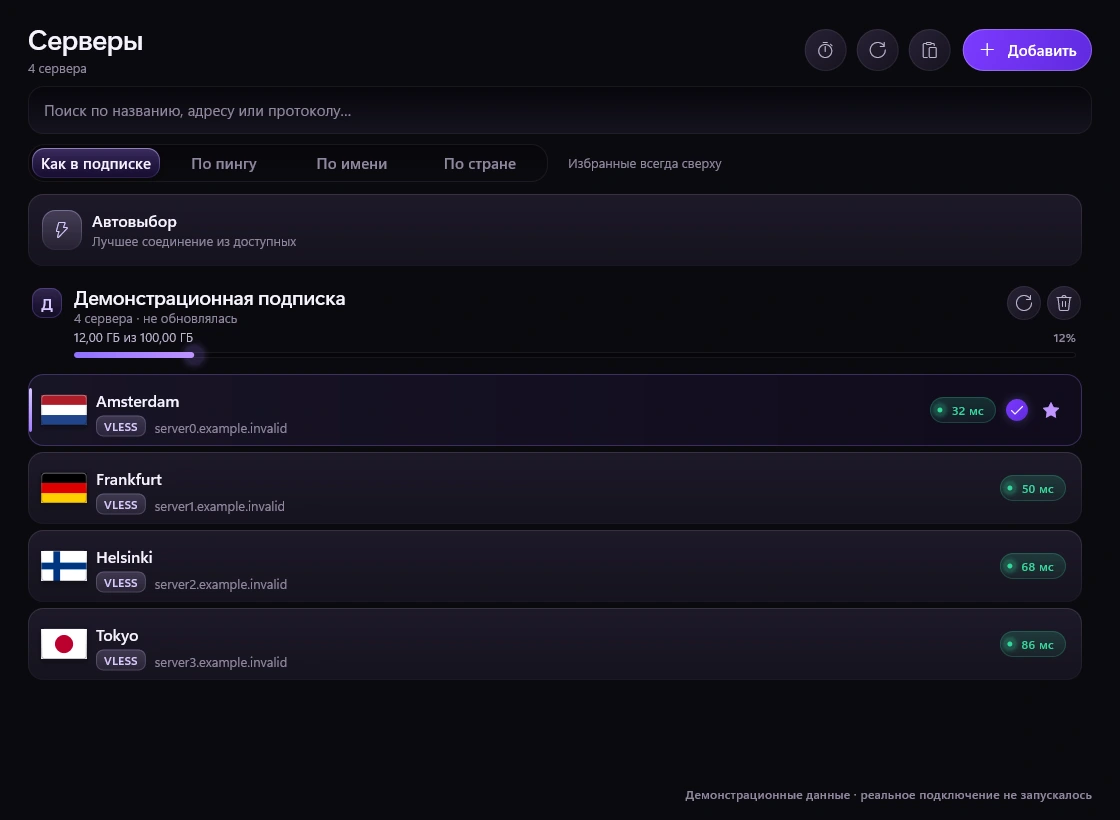Focus the server search field
Viewport: 1120px width, 820px height.
point(559,111)
